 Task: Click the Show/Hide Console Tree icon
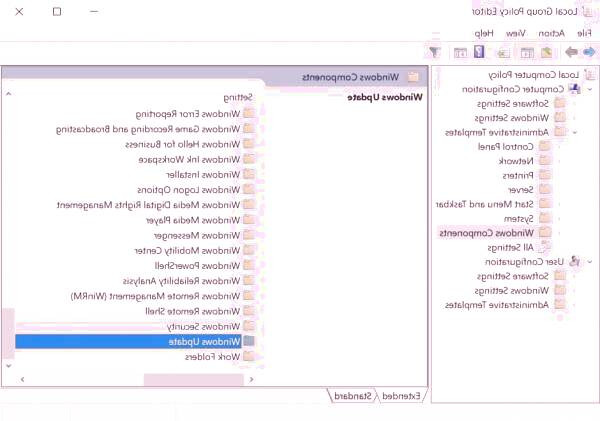[526, 52]
